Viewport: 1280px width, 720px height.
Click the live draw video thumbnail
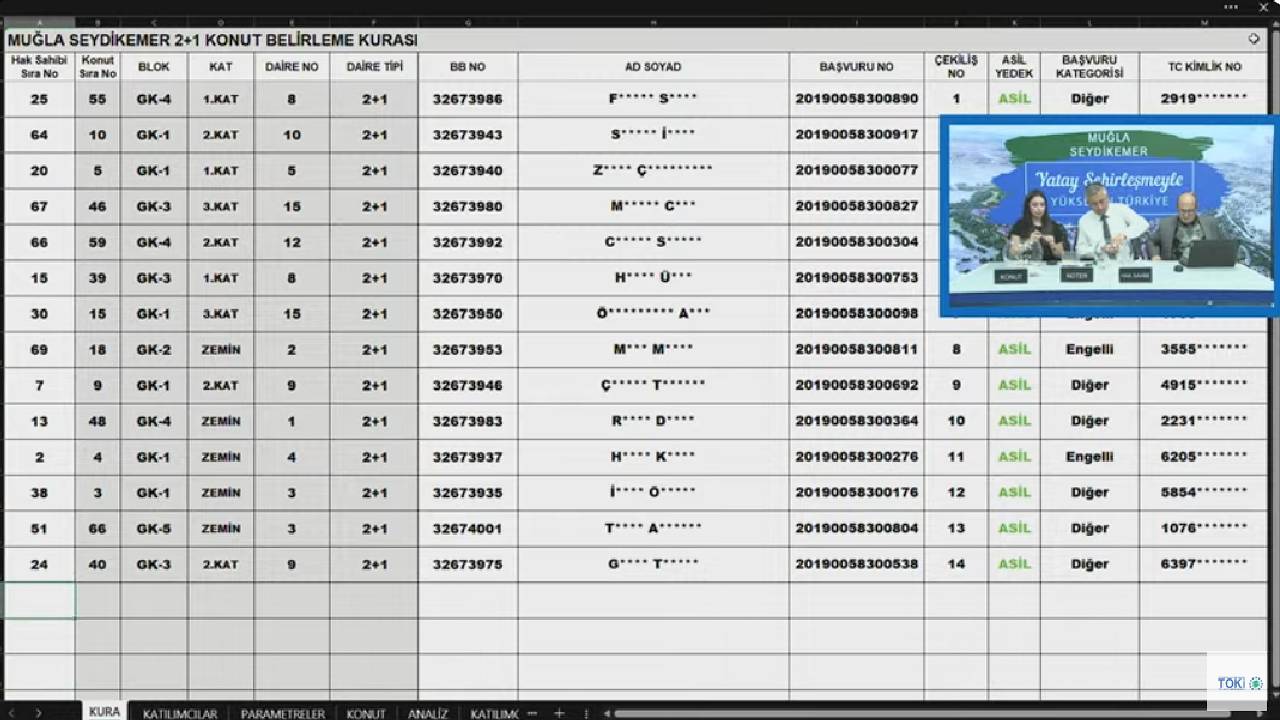click(1108, 216)
